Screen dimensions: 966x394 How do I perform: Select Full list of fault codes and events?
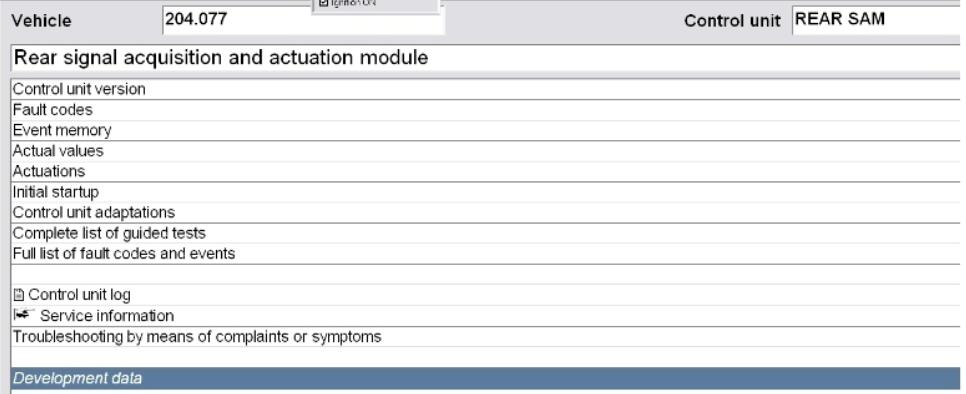point(485,254)
